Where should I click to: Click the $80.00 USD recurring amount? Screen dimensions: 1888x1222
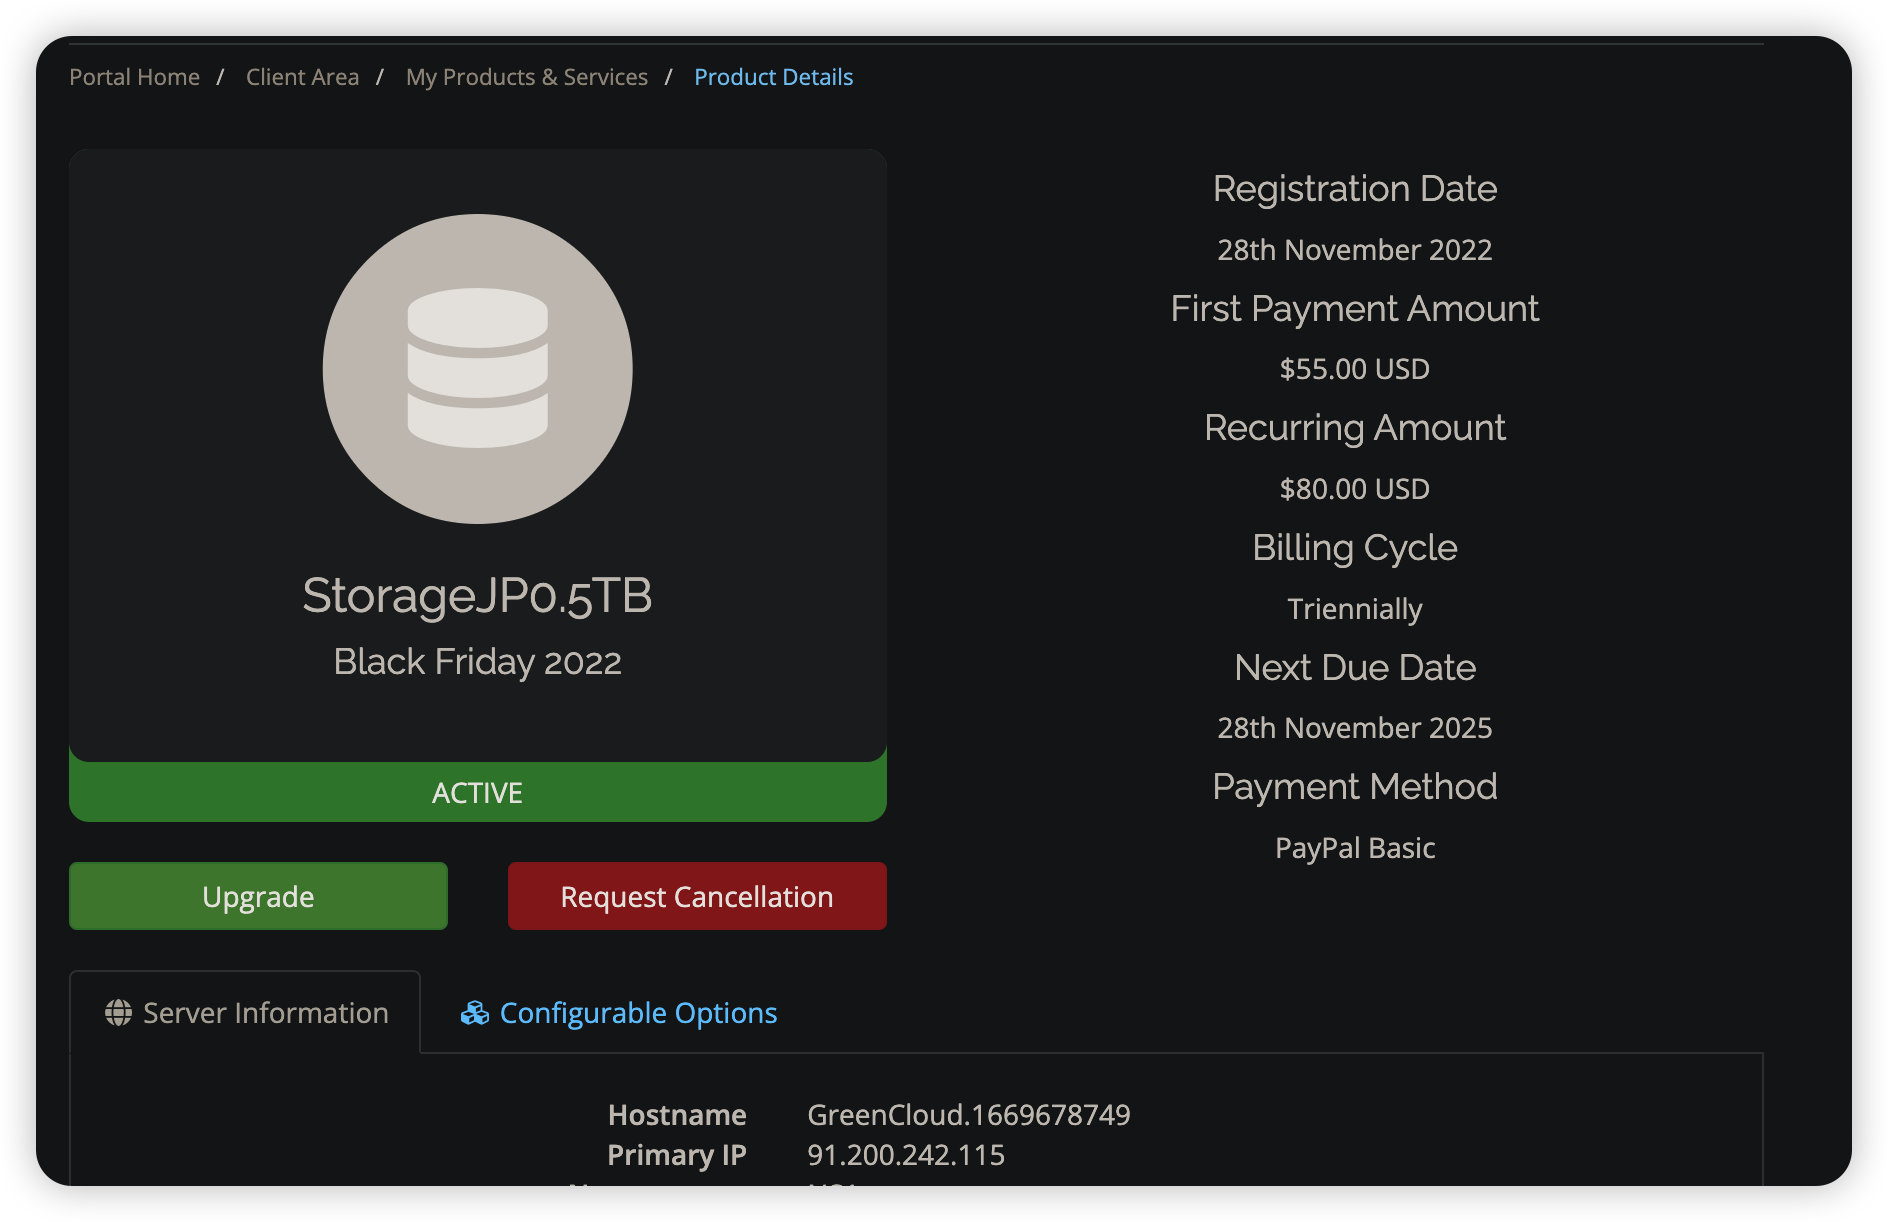point(1354,489)
